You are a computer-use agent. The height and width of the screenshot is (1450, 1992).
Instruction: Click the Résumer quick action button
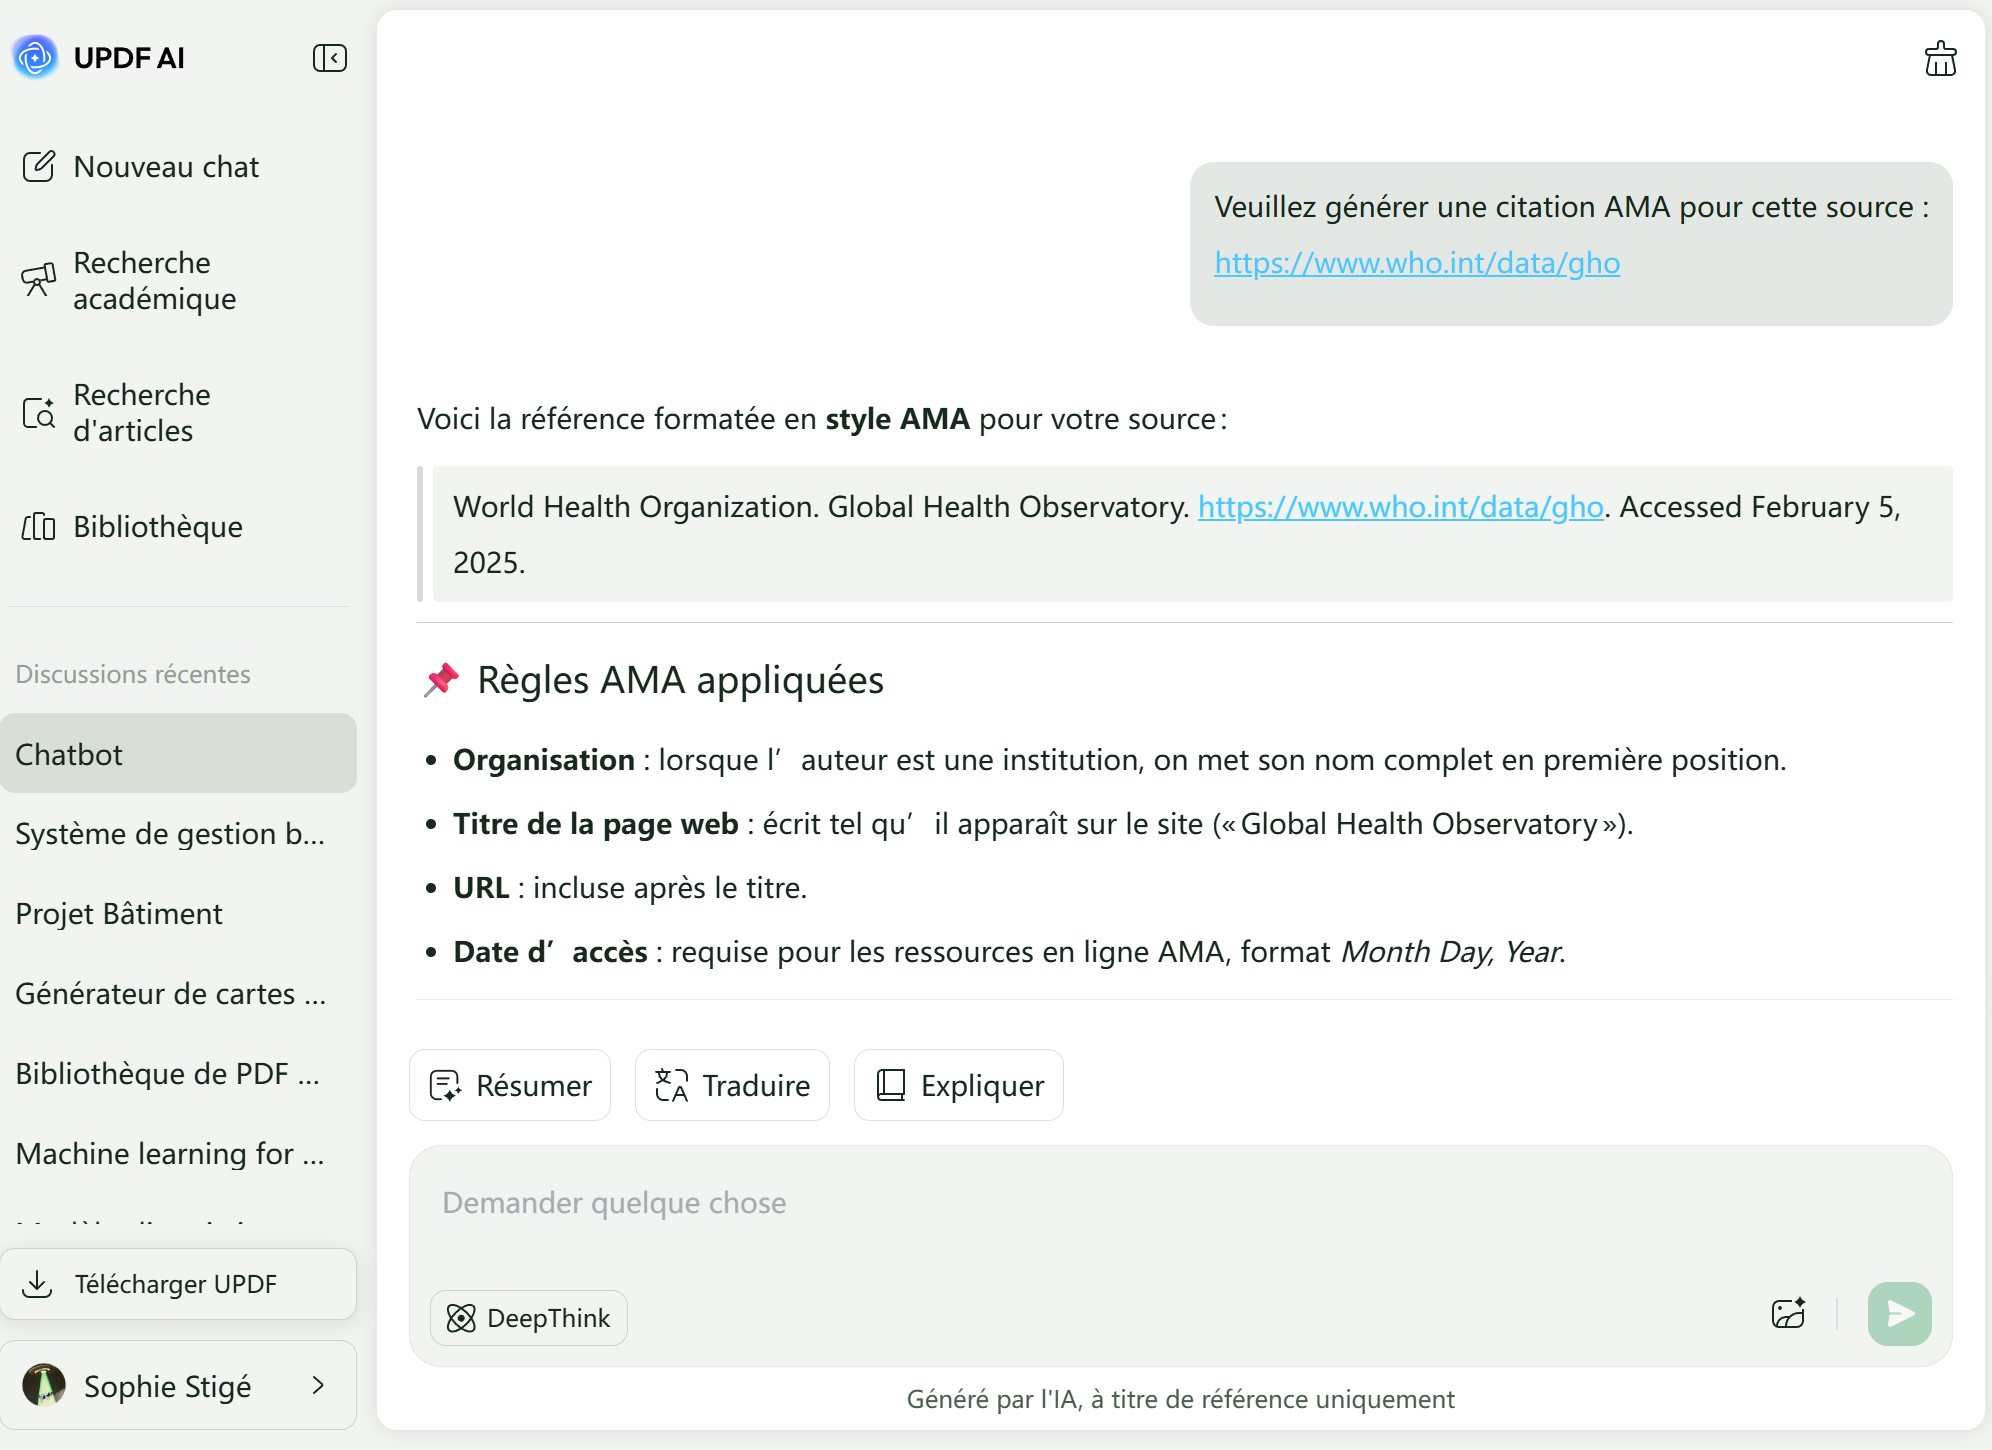click(x=510, y=1085)
